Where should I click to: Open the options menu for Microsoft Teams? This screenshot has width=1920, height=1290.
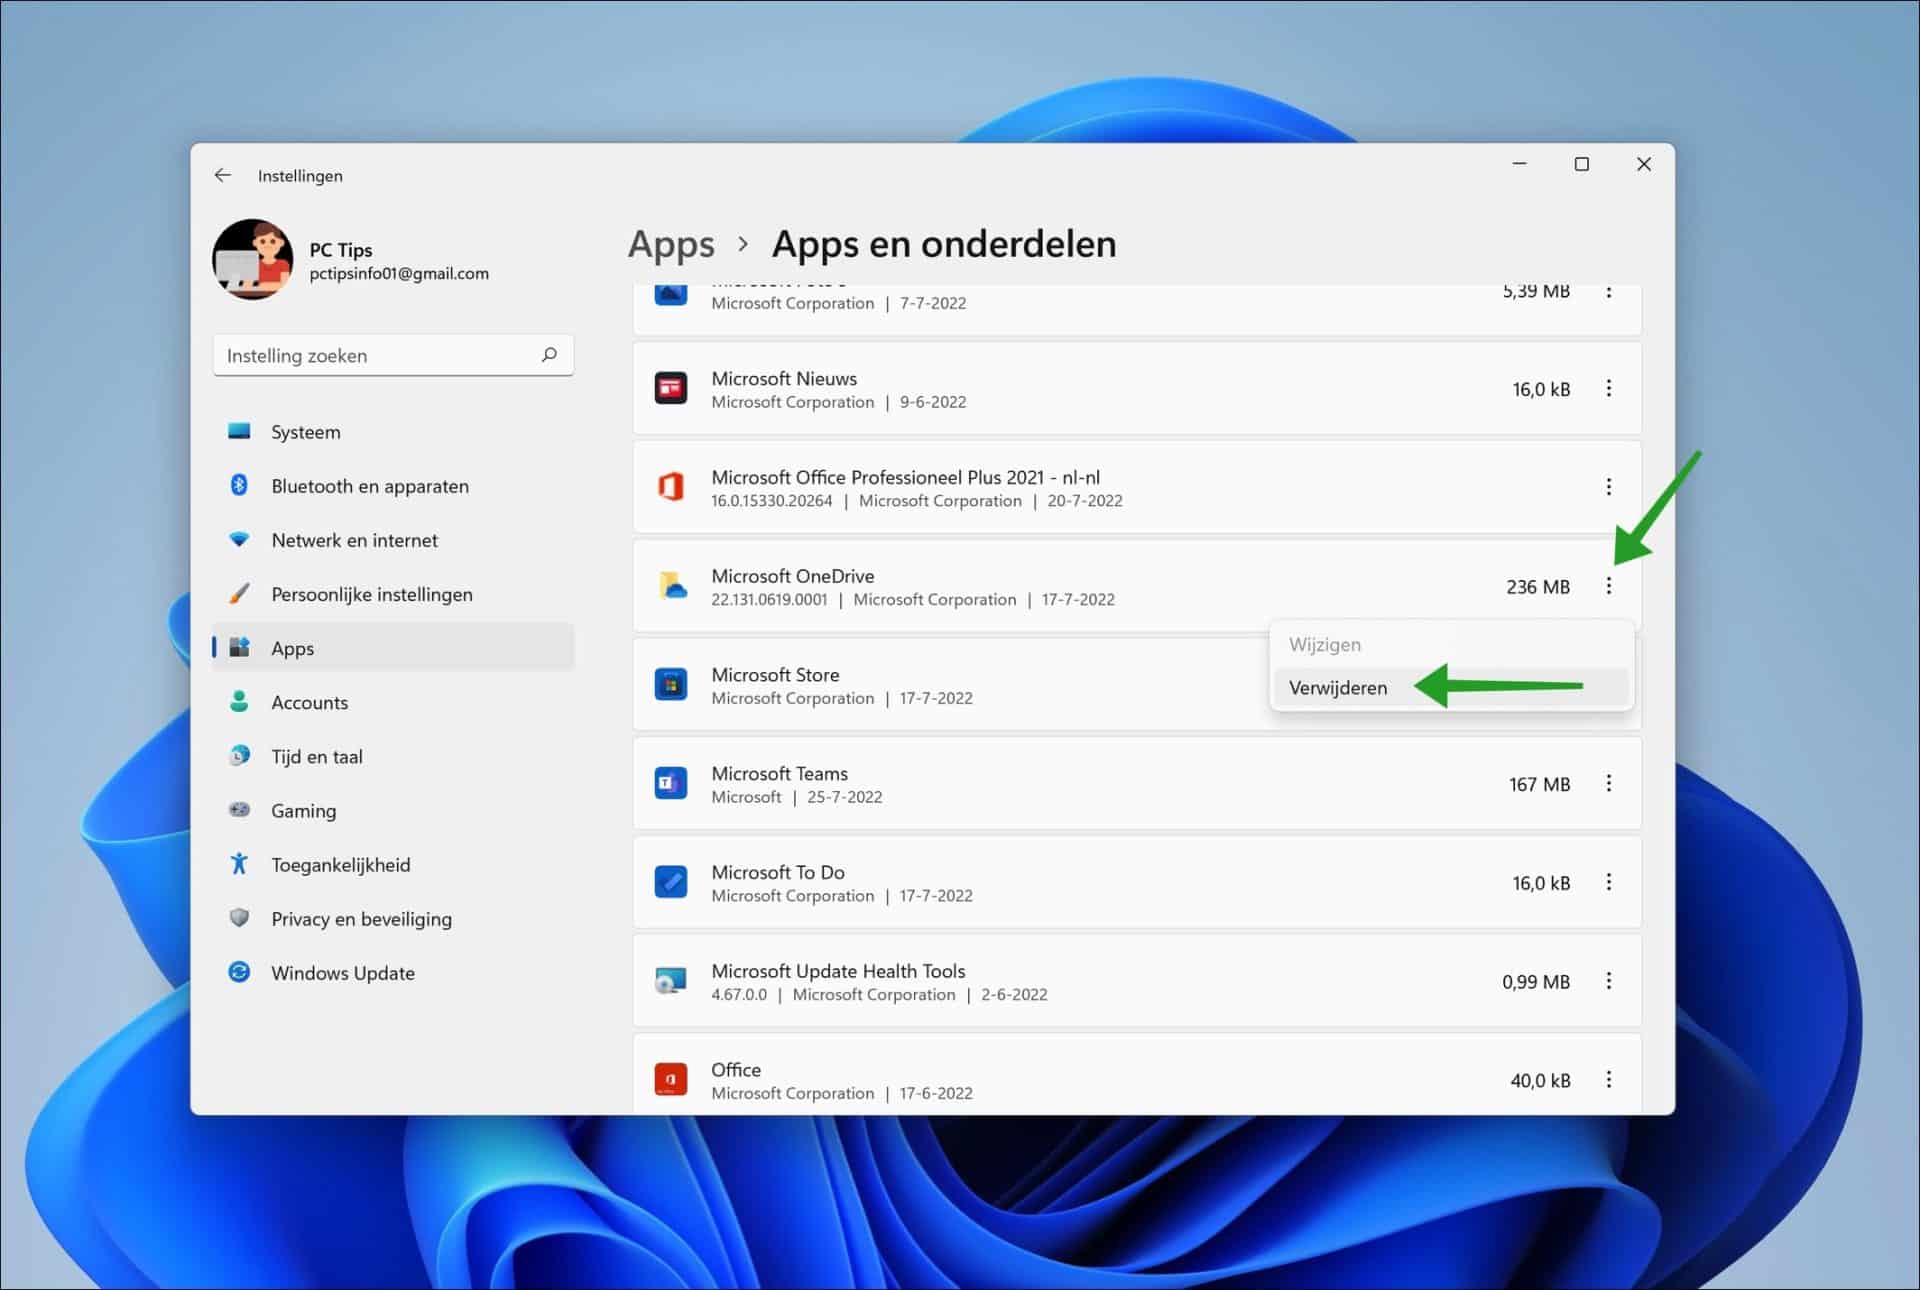[x=1609, y=784]
